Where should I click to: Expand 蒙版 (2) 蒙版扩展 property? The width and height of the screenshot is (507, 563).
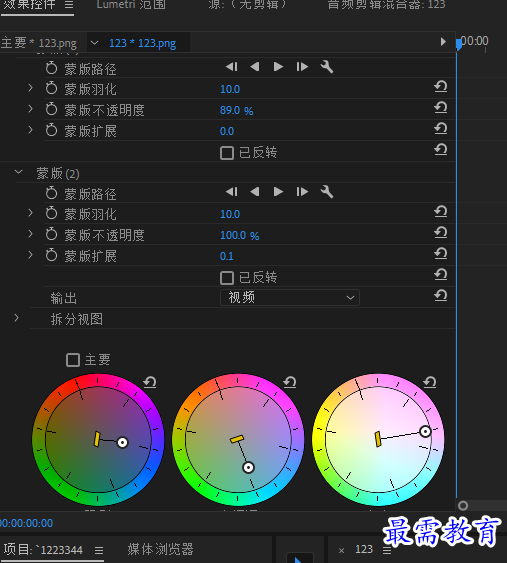pos(31,255)
